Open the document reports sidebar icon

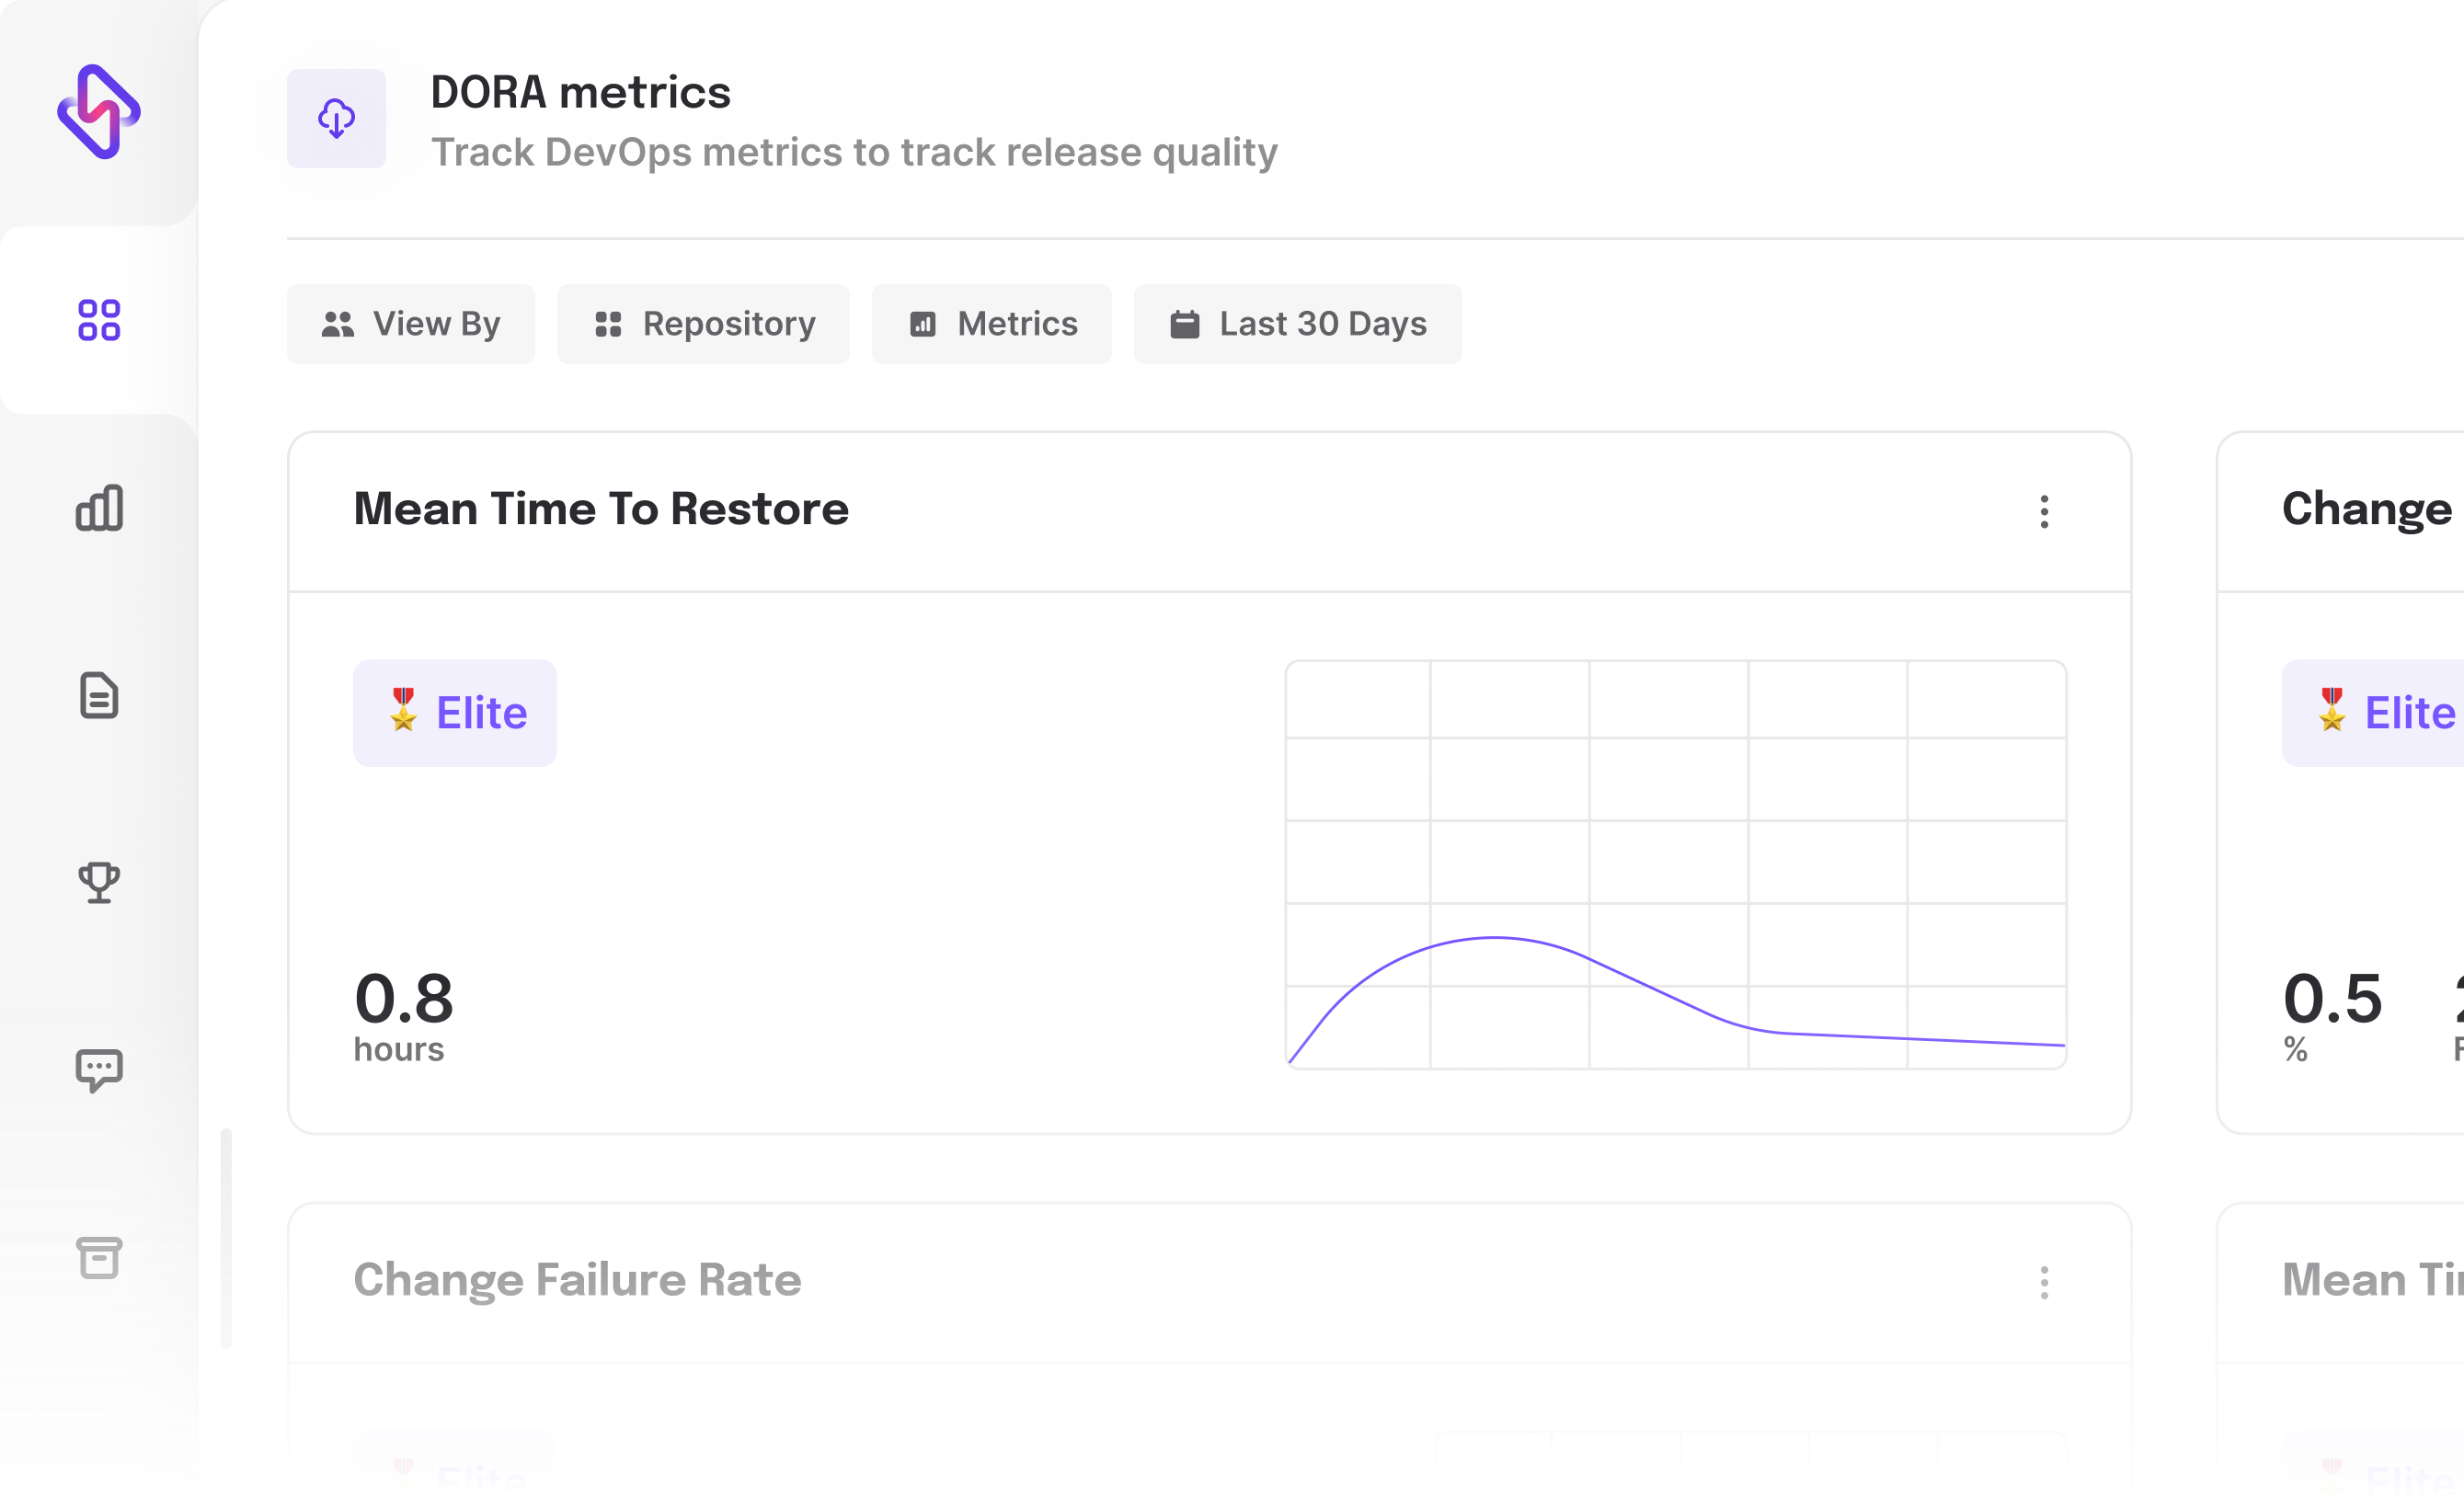point(99,695)
